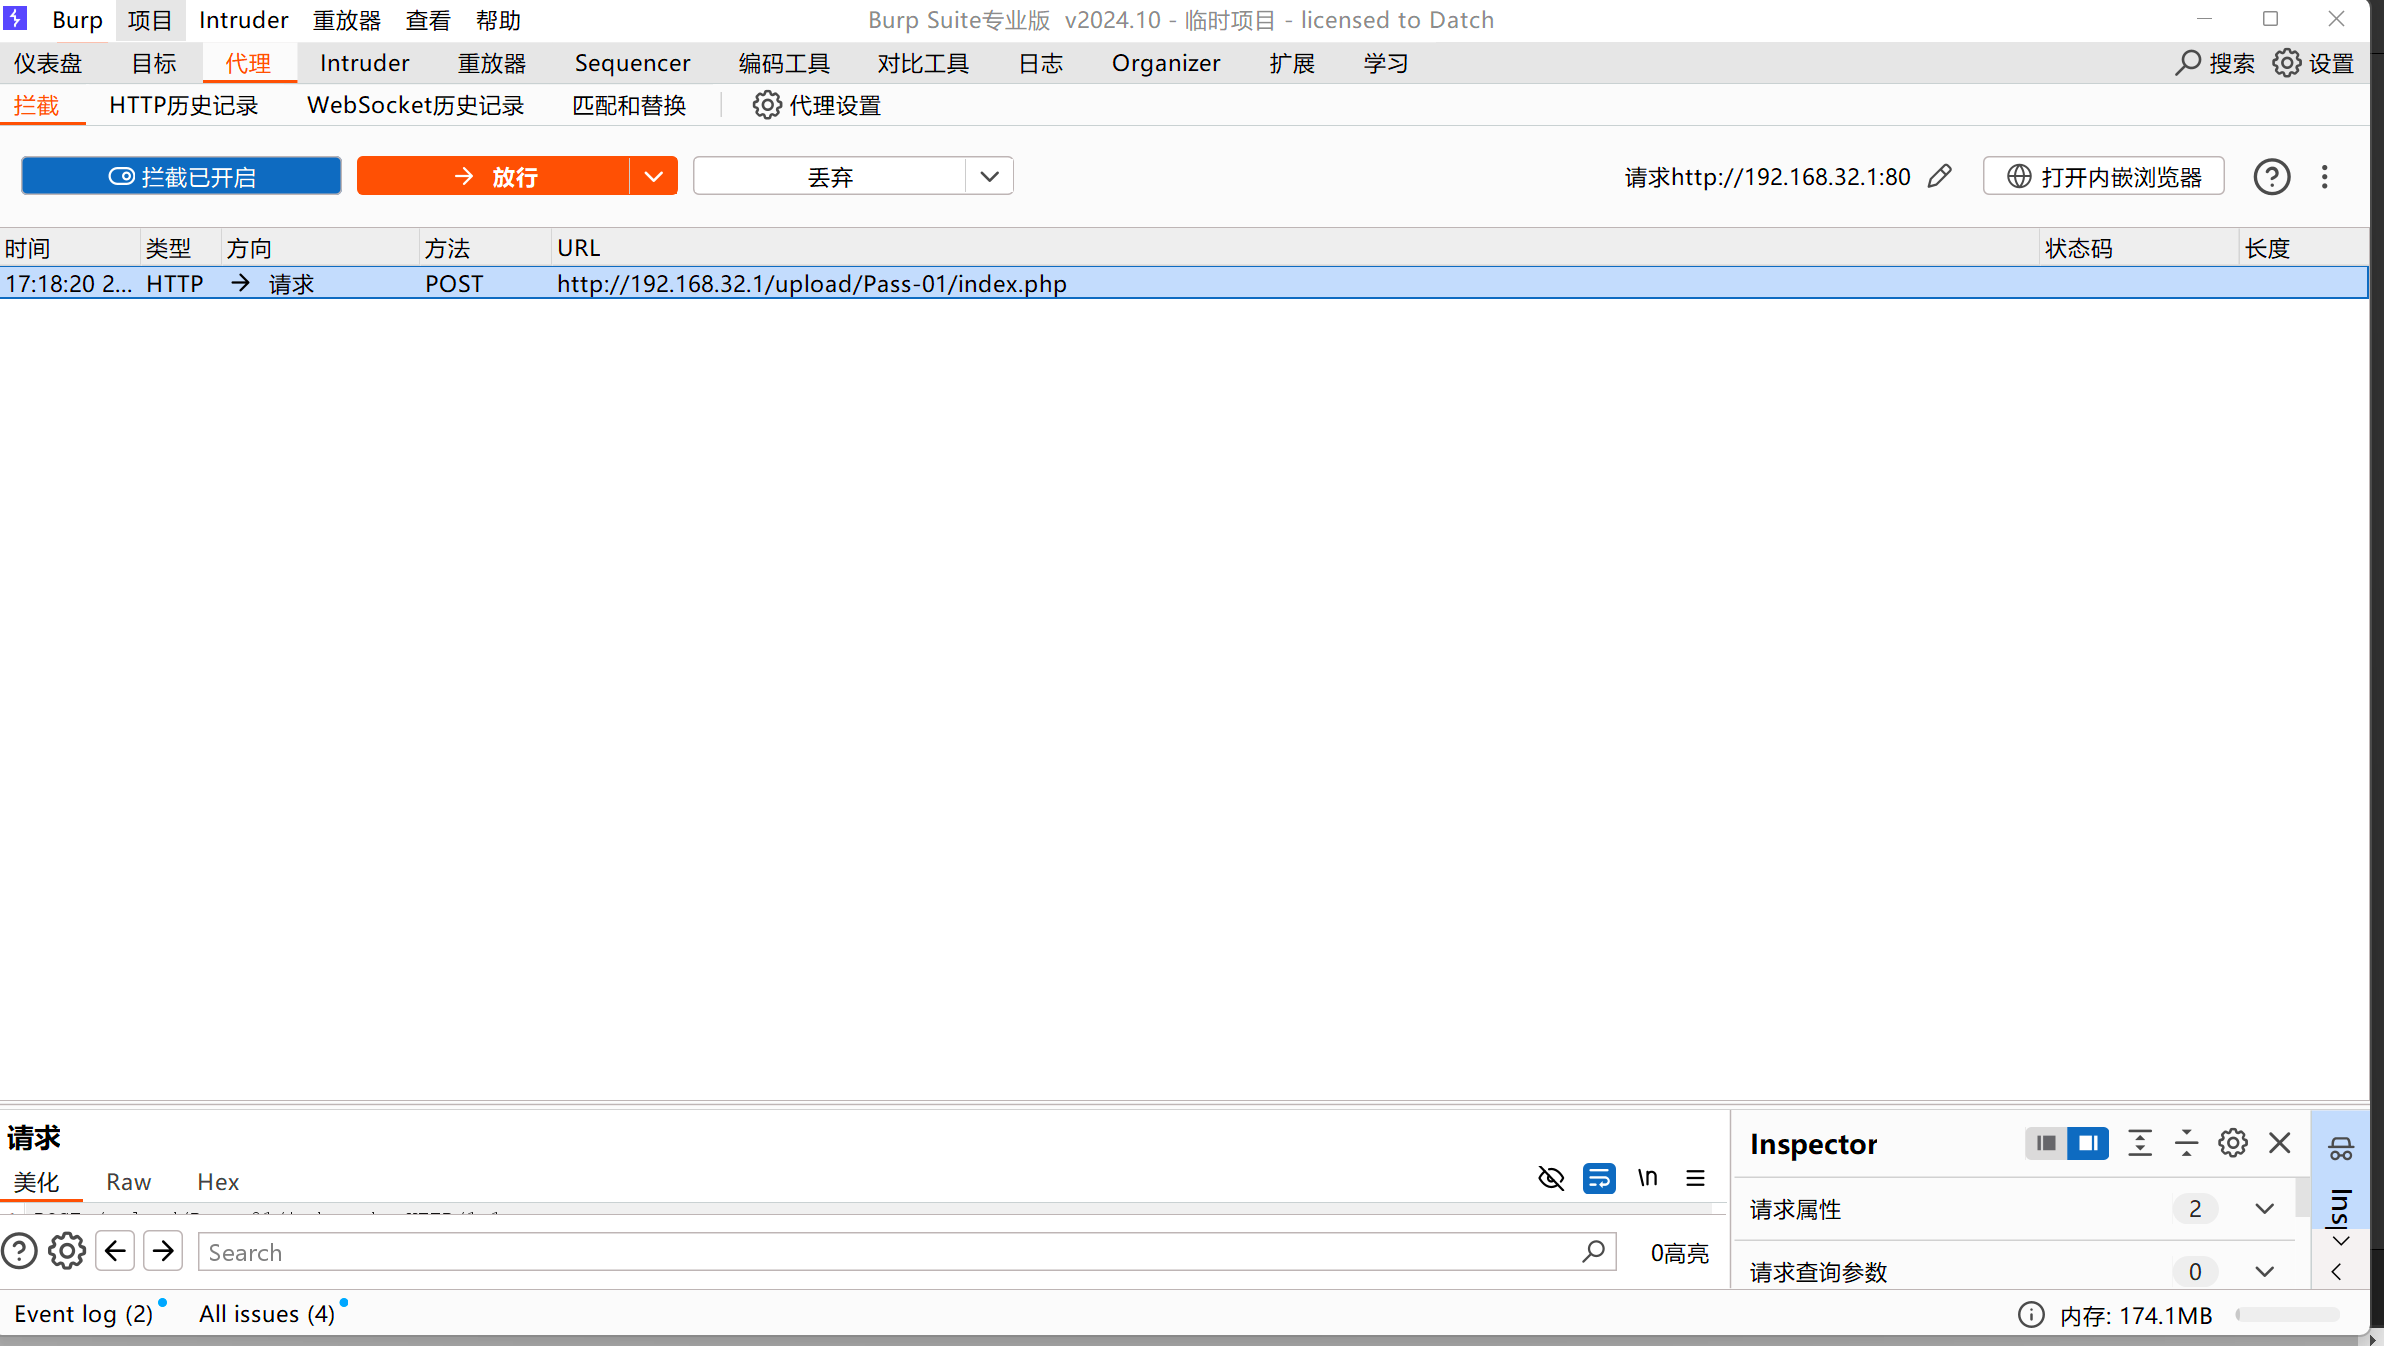Open the three-dot options menu
2384x1346 pixels.
coord(2324,177)
